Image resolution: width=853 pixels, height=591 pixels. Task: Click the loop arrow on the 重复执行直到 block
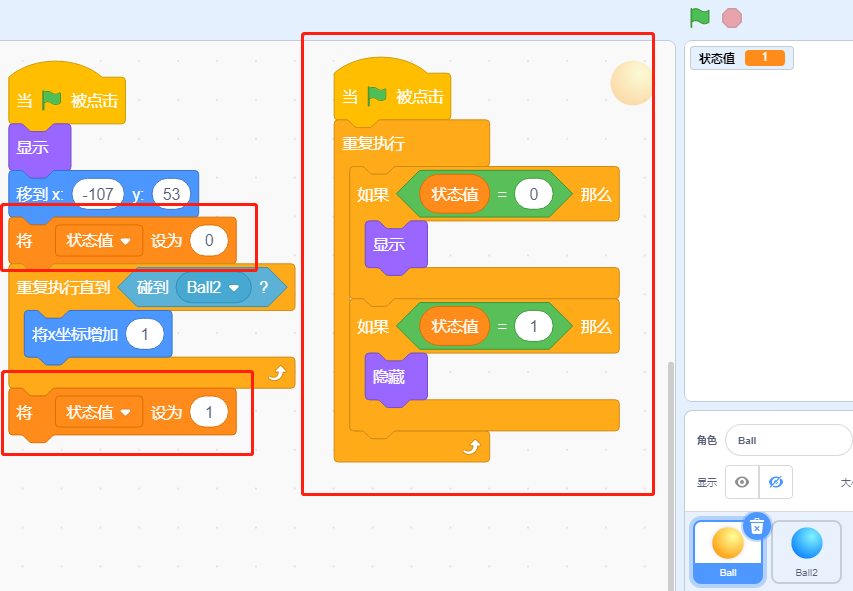(277, 373)
